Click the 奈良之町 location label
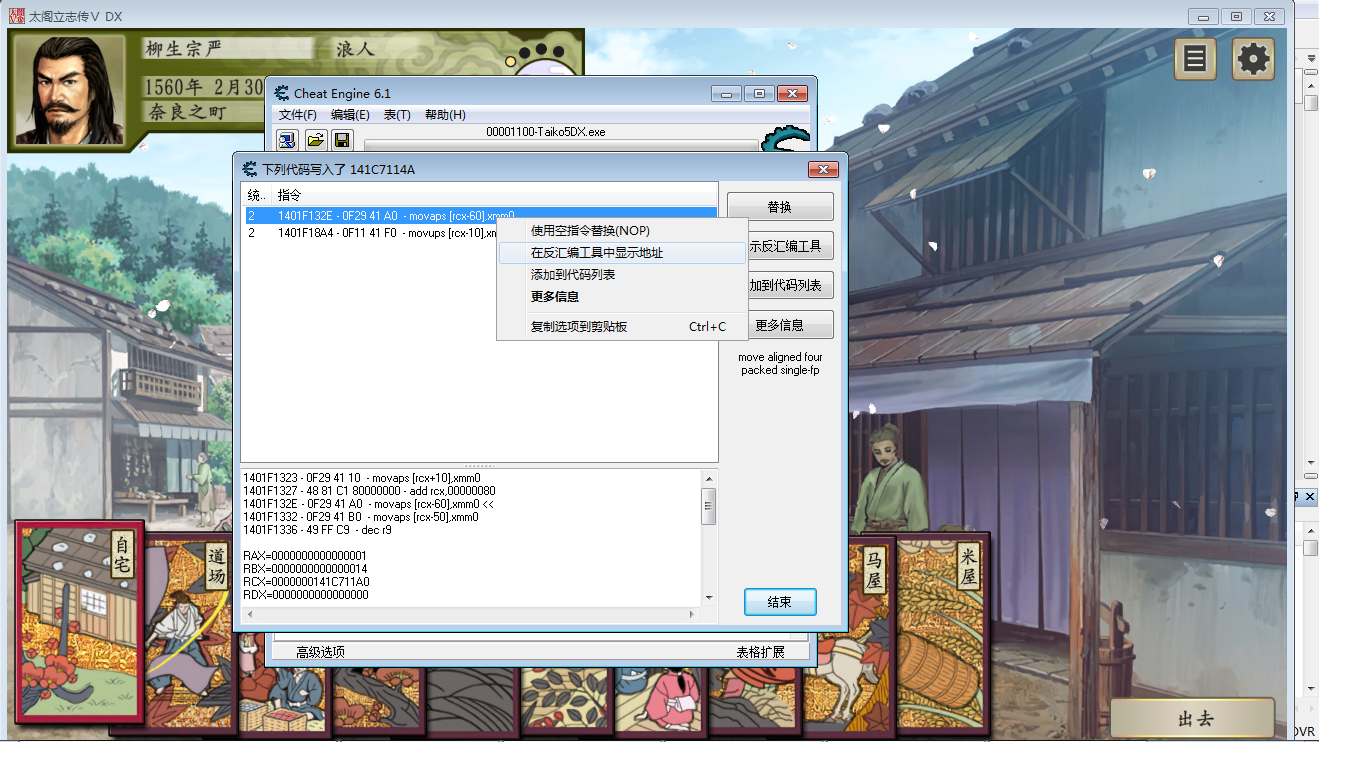Image resolution: width=1360 pixels, height=768 pixels. click(x=188, y=111)
